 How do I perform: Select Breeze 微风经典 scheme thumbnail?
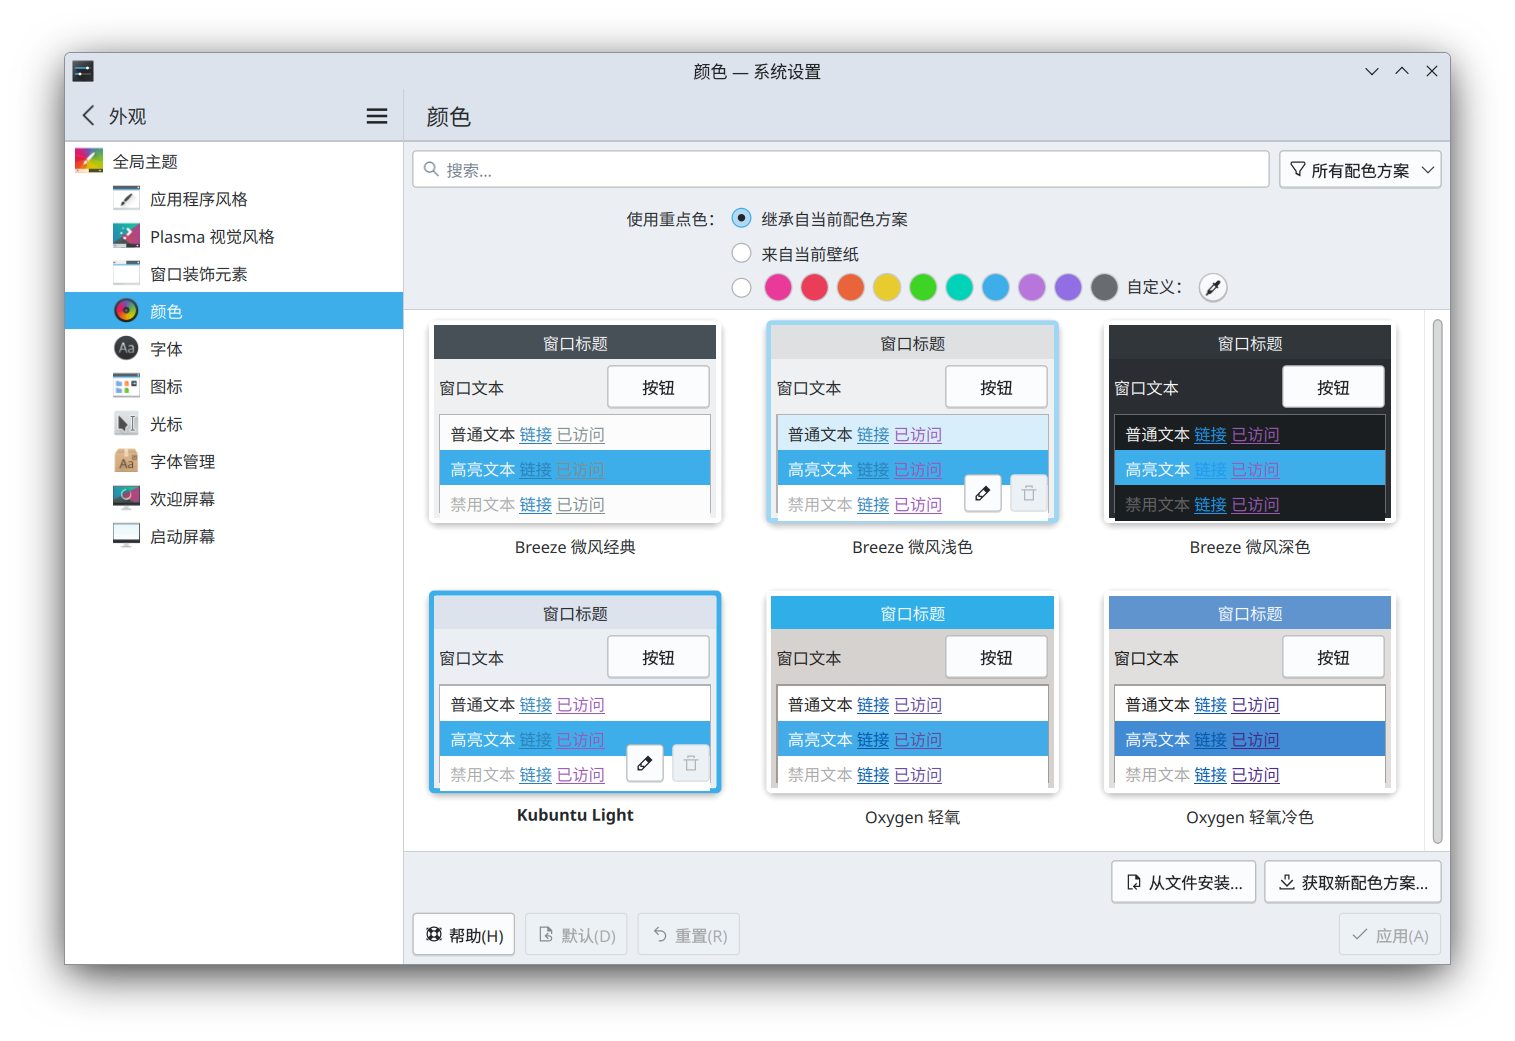(575, 422)
